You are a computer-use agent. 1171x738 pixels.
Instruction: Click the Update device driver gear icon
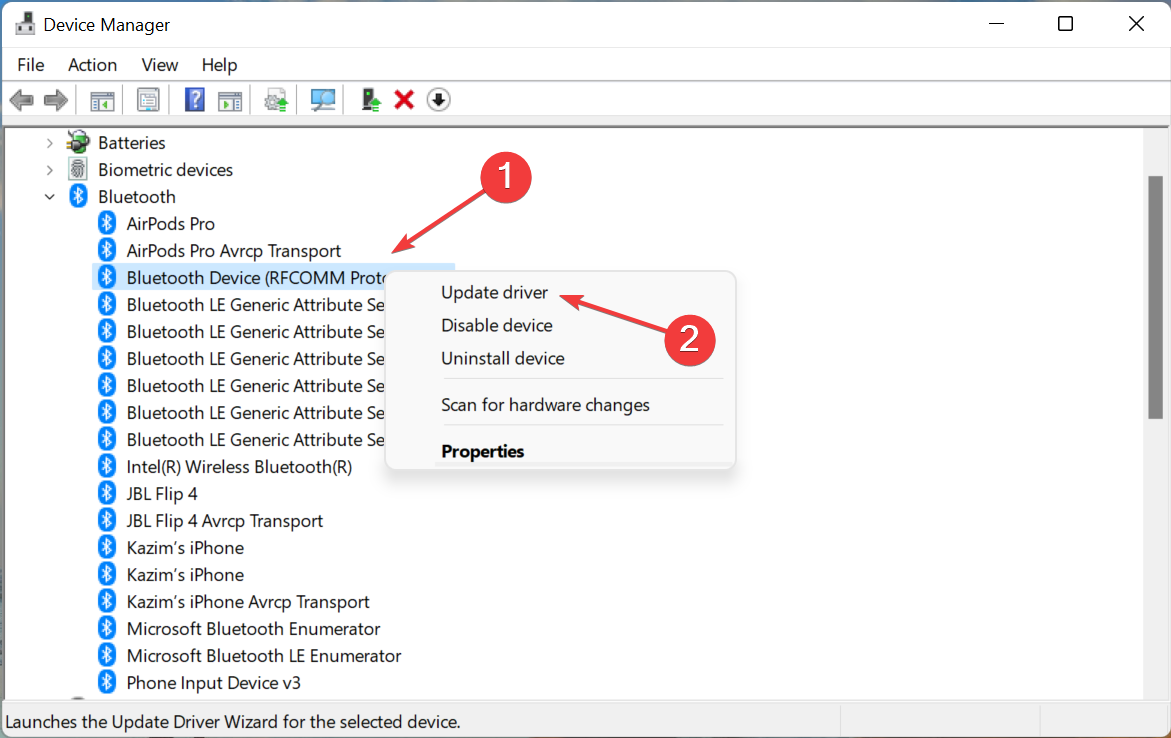276,99
